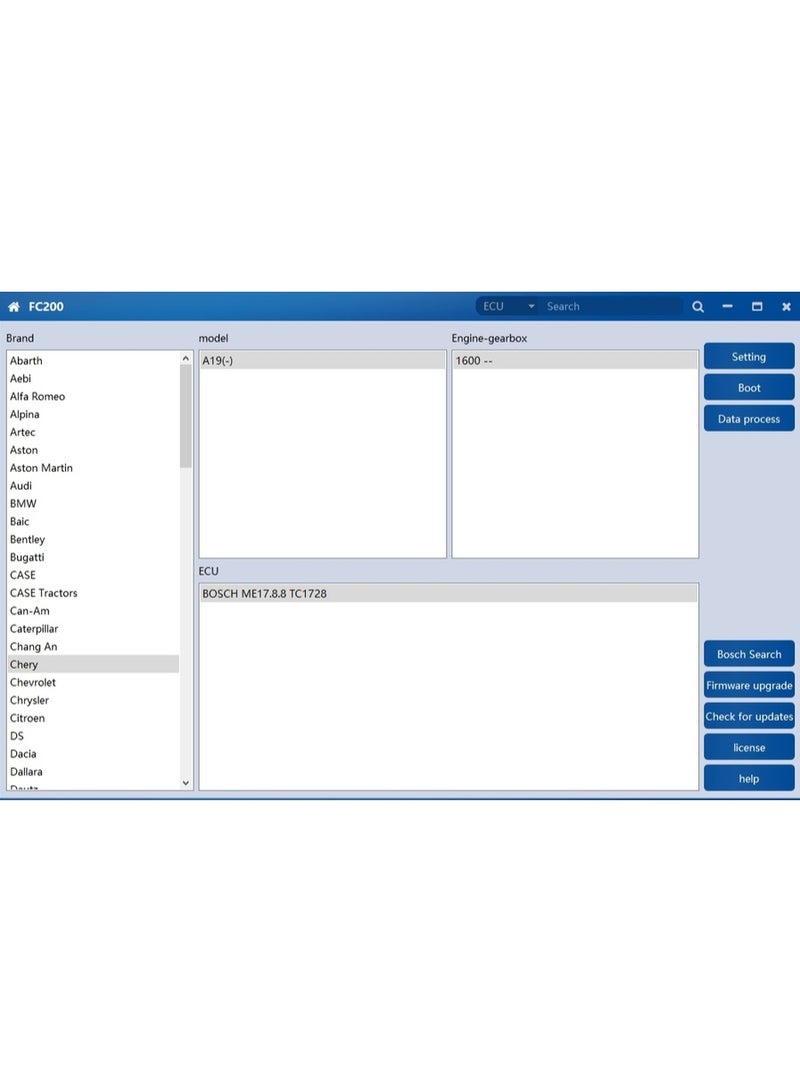Viewport: 800px width, 1091px height.
Task: Open the help button
Action: pyautogui.click(x=749, y=779)
